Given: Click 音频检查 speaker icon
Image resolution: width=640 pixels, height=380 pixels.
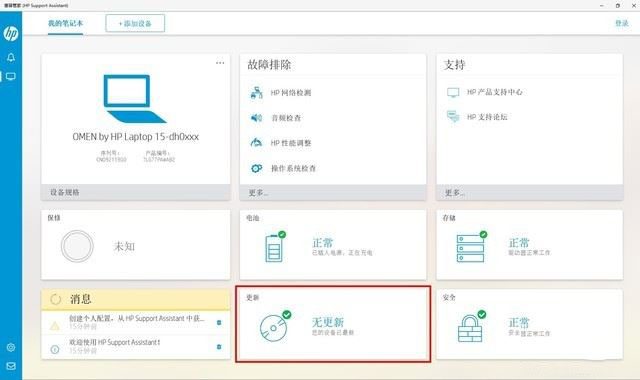Looking at the screenshot, I should tap(256, 118).
